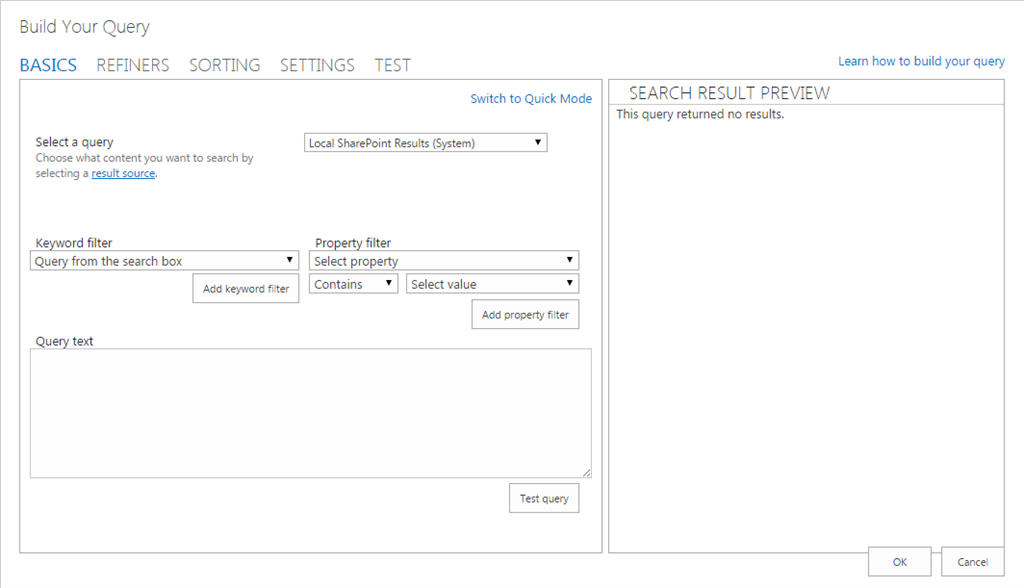The image size is (1024, 588).
Task: Confirm with the OK button
Action: click(900, 562)
